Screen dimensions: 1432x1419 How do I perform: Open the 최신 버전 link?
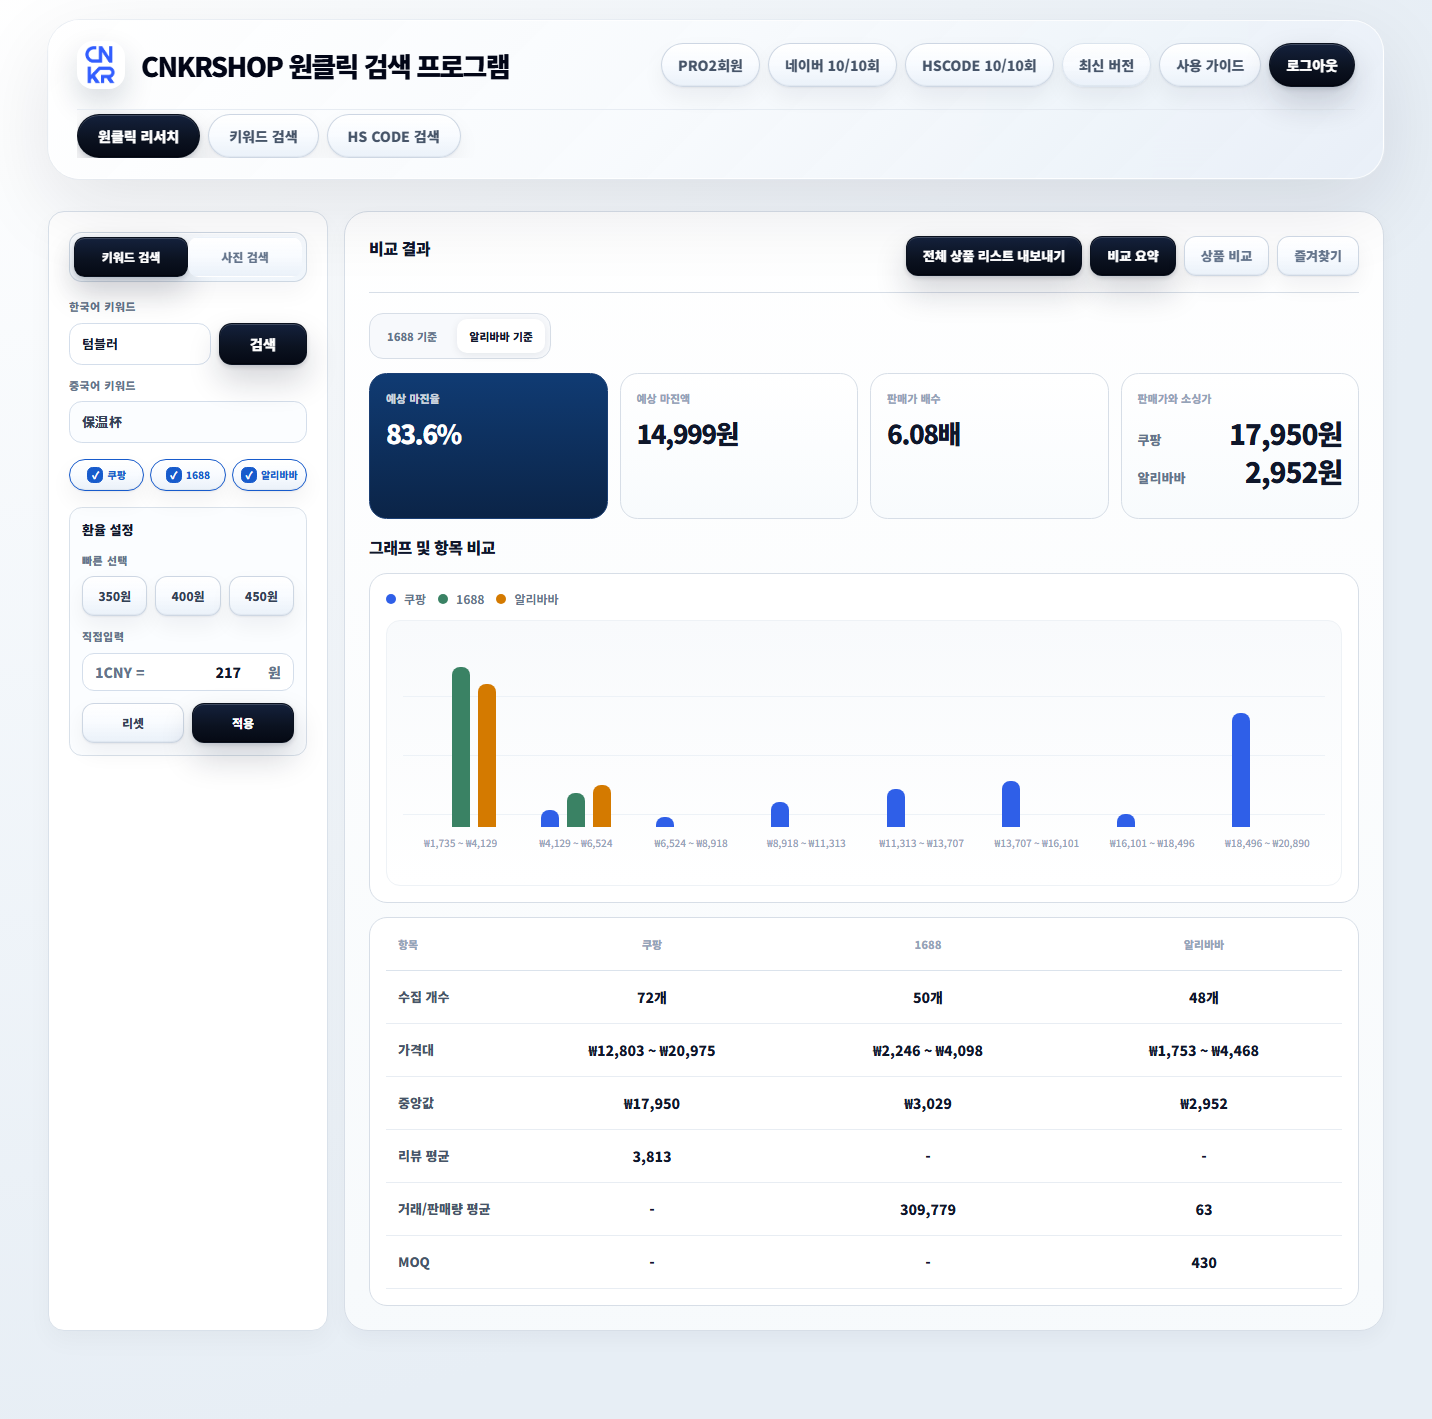coord(1106,65)
